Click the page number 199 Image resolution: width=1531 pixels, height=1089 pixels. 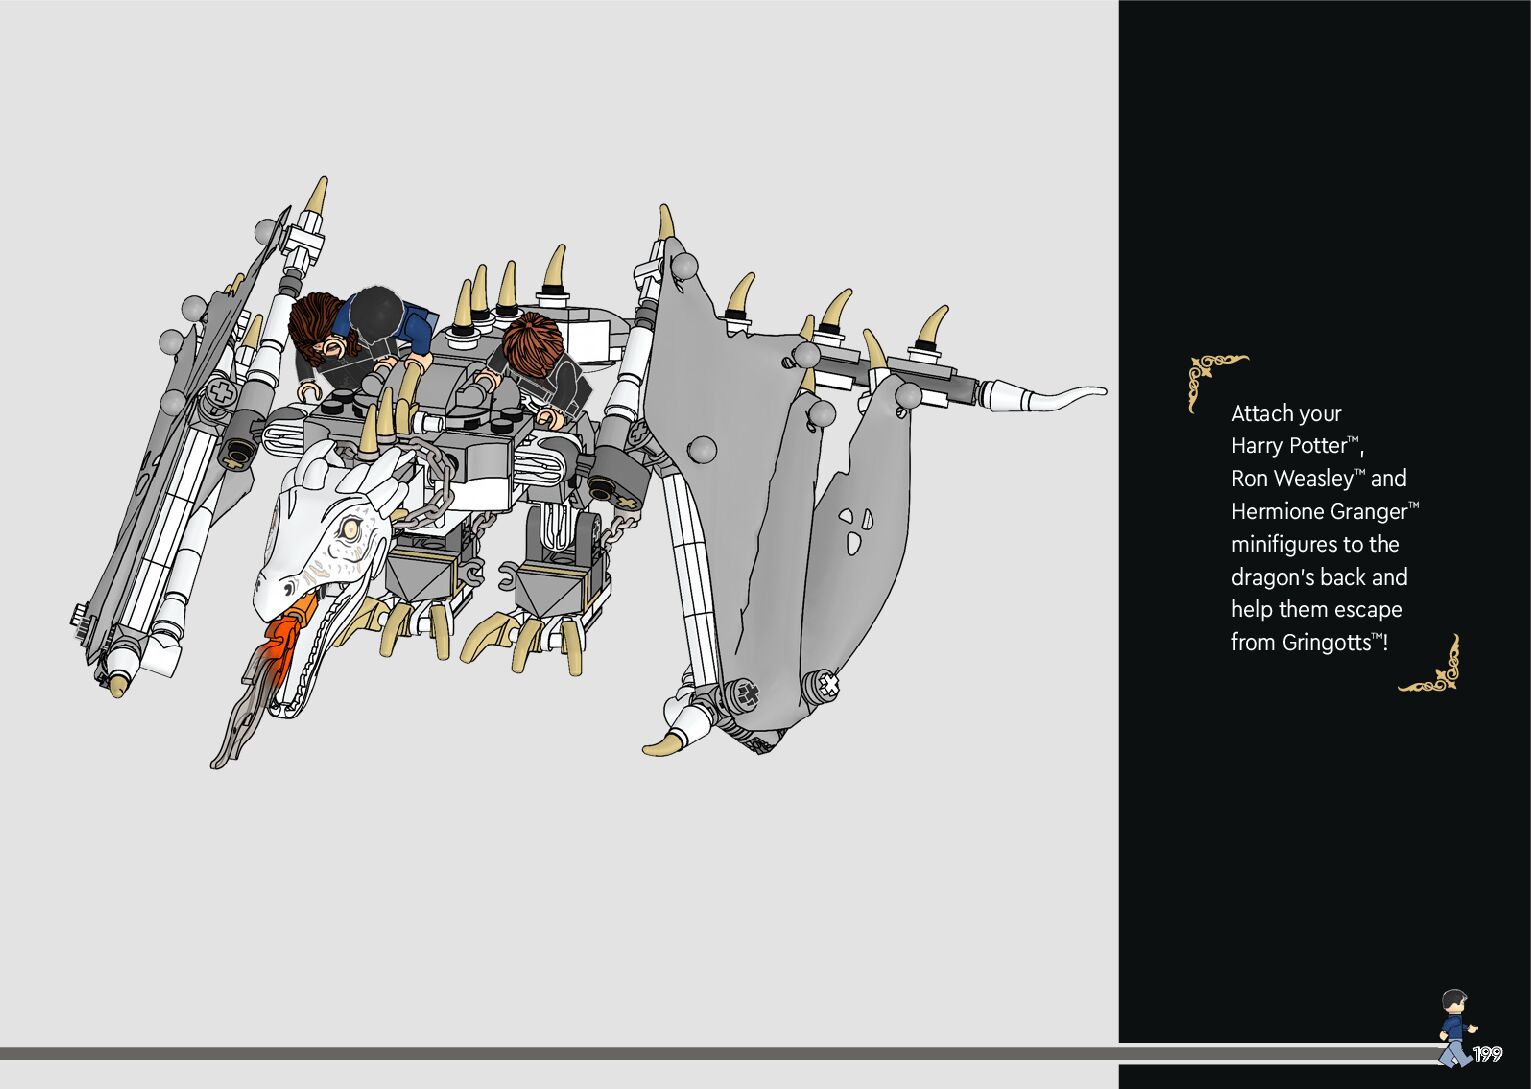[1487, 1054]
